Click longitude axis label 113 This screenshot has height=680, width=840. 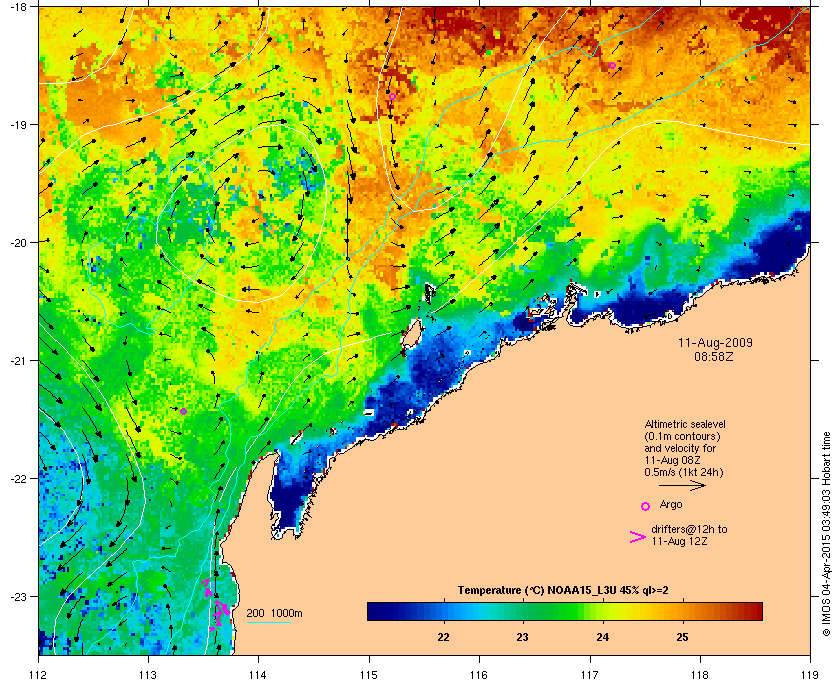148,674
